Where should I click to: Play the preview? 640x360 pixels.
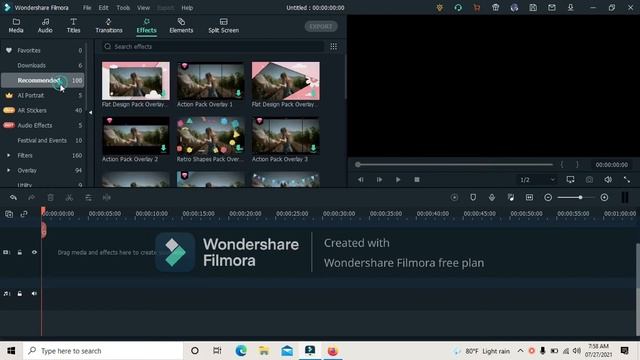click(x=398, y=180)
